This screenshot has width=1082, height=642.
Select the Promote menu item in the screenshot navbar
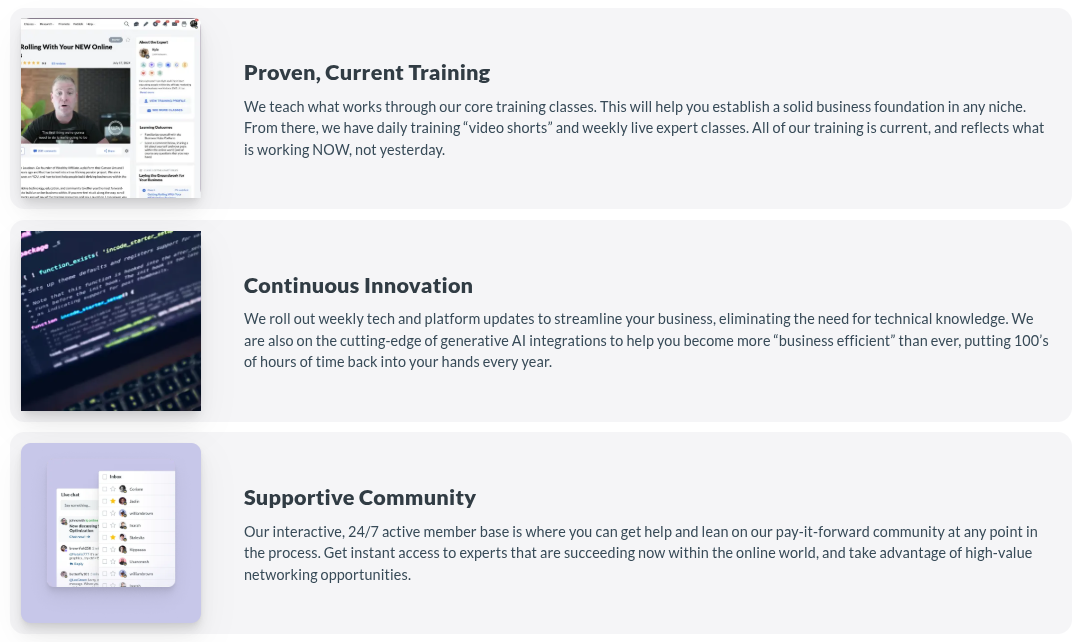63,23
